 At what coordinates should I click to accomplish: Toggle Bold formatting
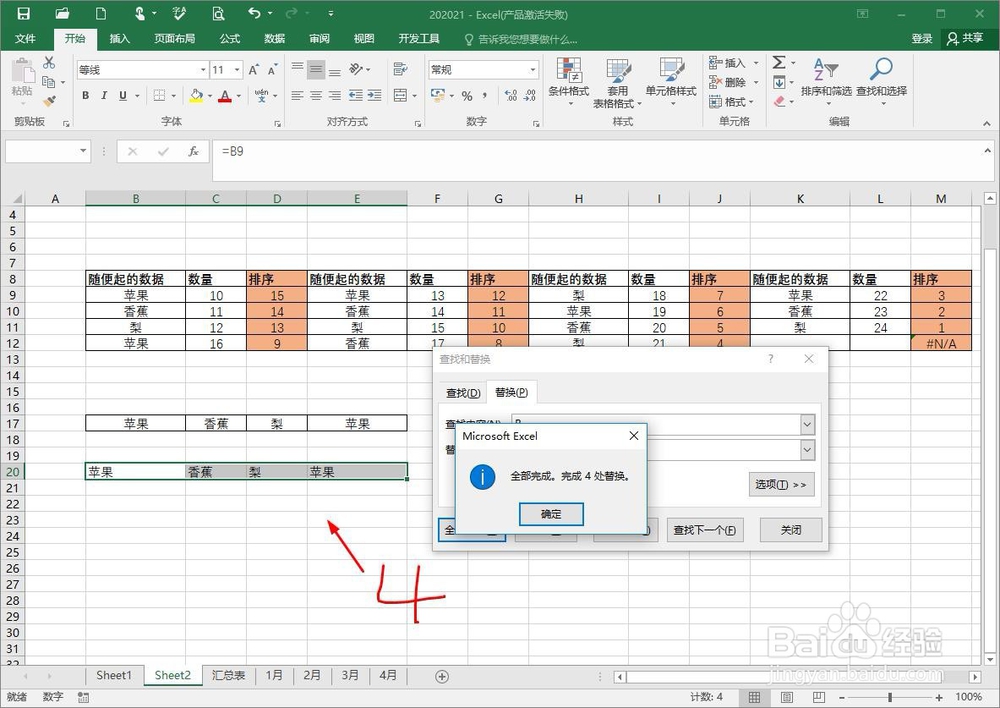pyautogui.click(x=85, y=96)
